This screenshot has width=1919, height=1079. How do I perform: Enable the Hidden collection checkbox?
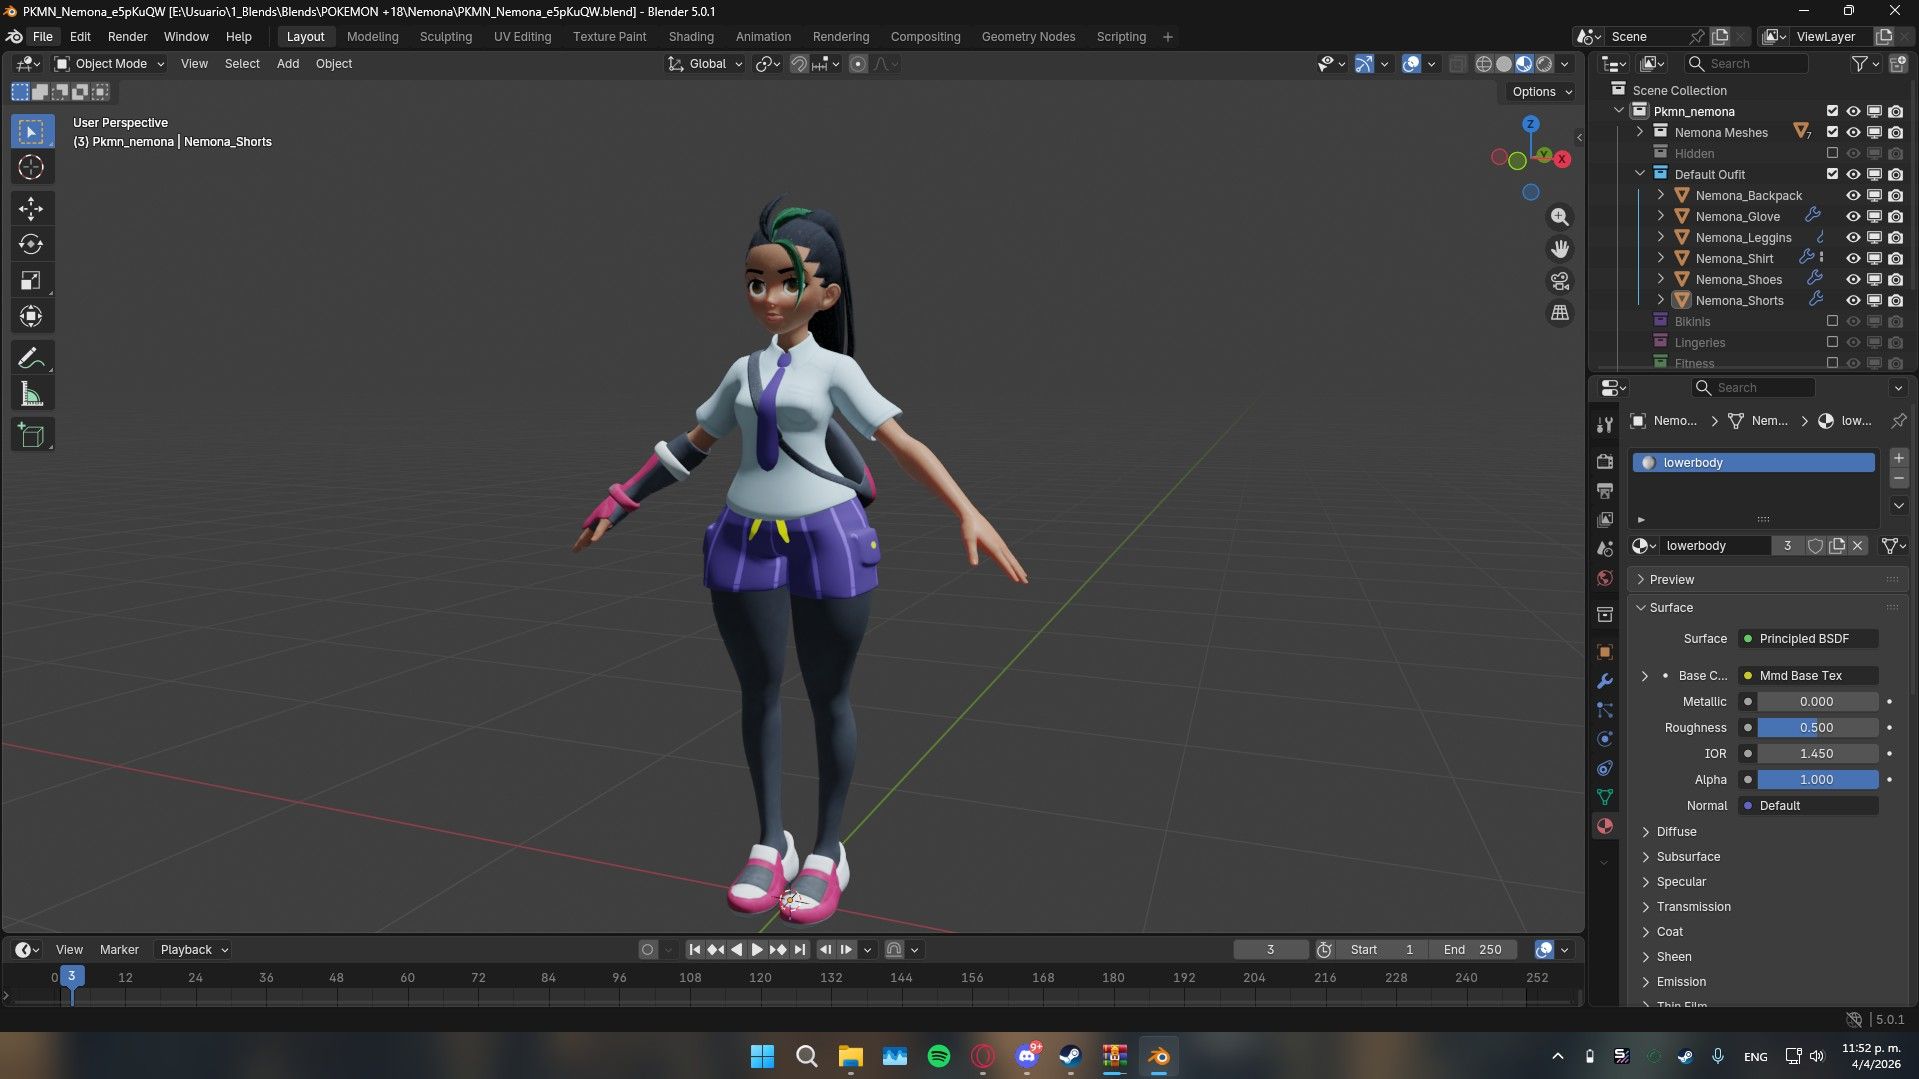coord(1832,153)
